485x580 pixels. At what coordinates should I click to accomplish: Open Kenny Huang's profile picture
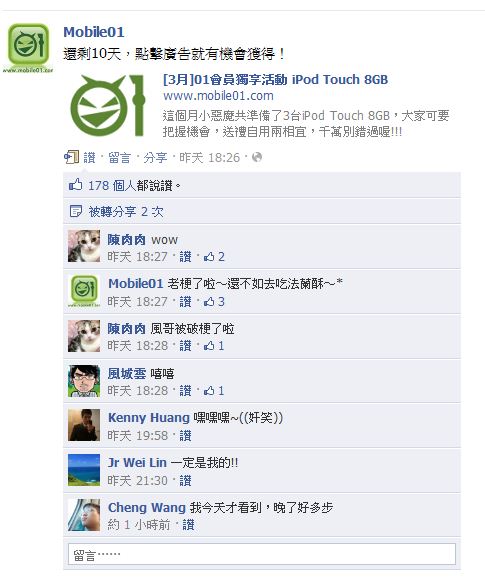click(x=84, y=425)
